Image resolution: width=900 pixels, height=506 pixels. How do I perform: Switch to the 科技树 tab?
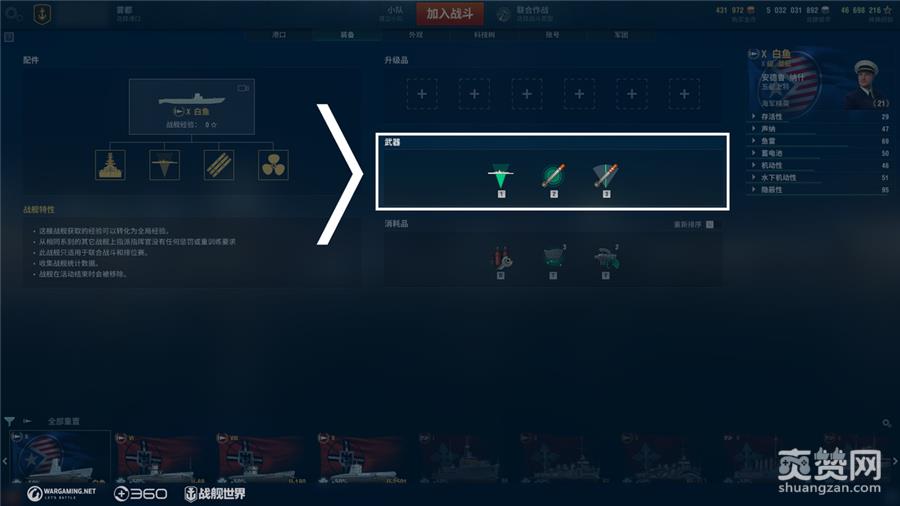click(484, 35)
